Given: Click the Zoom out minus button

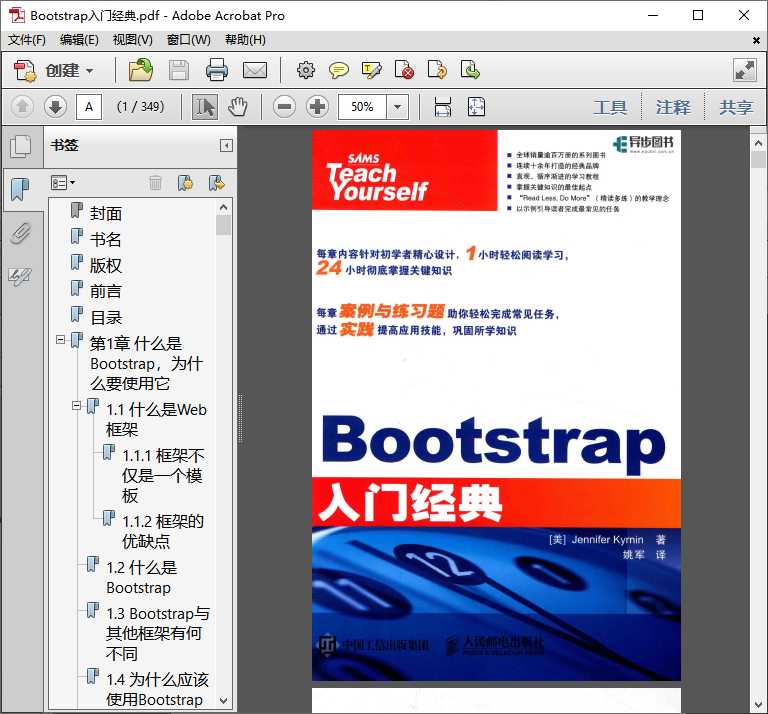Looking at the screenshot, I should pyautogui.click(x=285, y=106).
